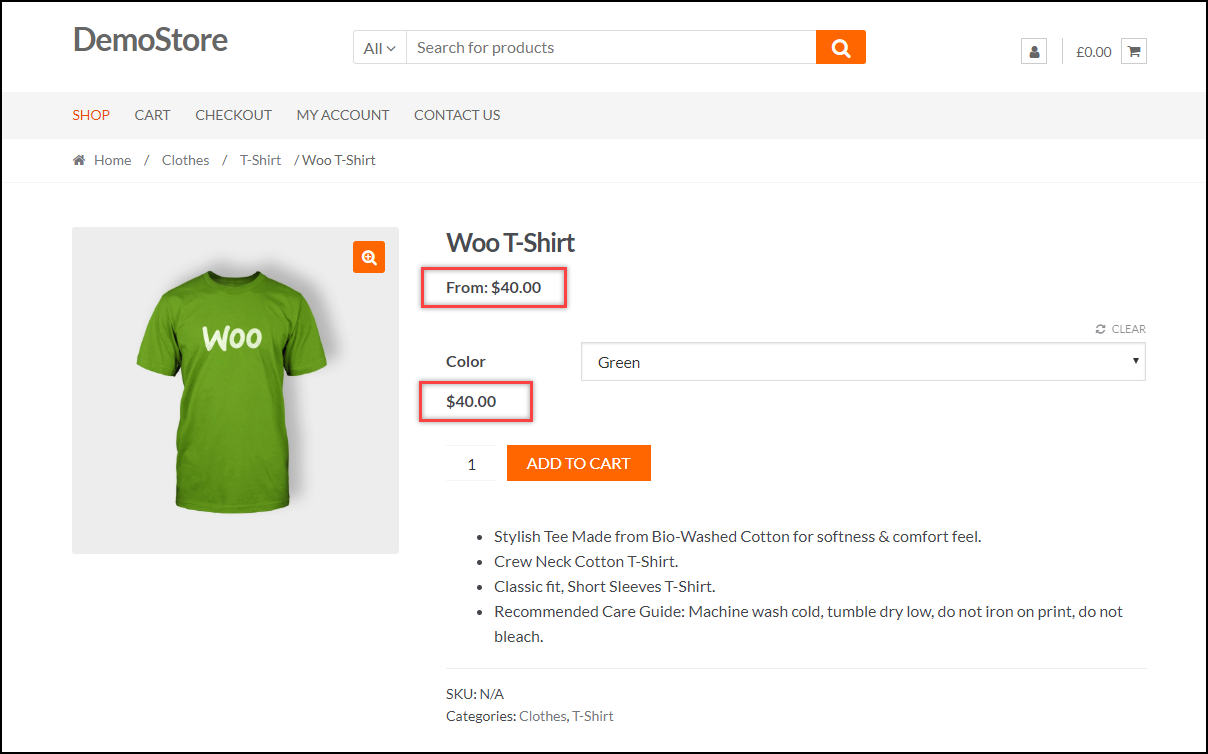Viewport: 1208px width, 754px height.
Task: Follow the T-Shirt breadcrumb link
Action: pyautogui.click(x=260, y=160)
